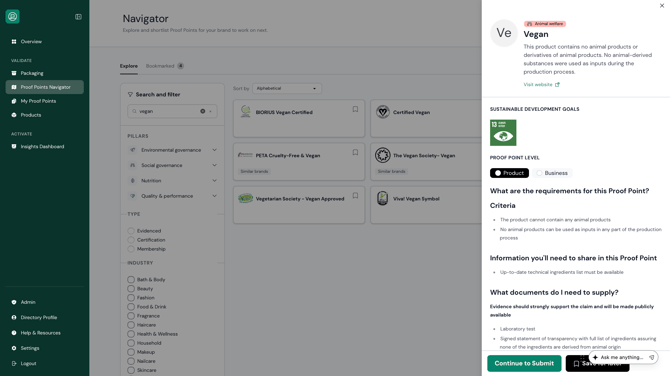Screen dimensions: 670x376
Task: Click the Viva! Vegan Symbol logo
Action: (x=382, y=198)
